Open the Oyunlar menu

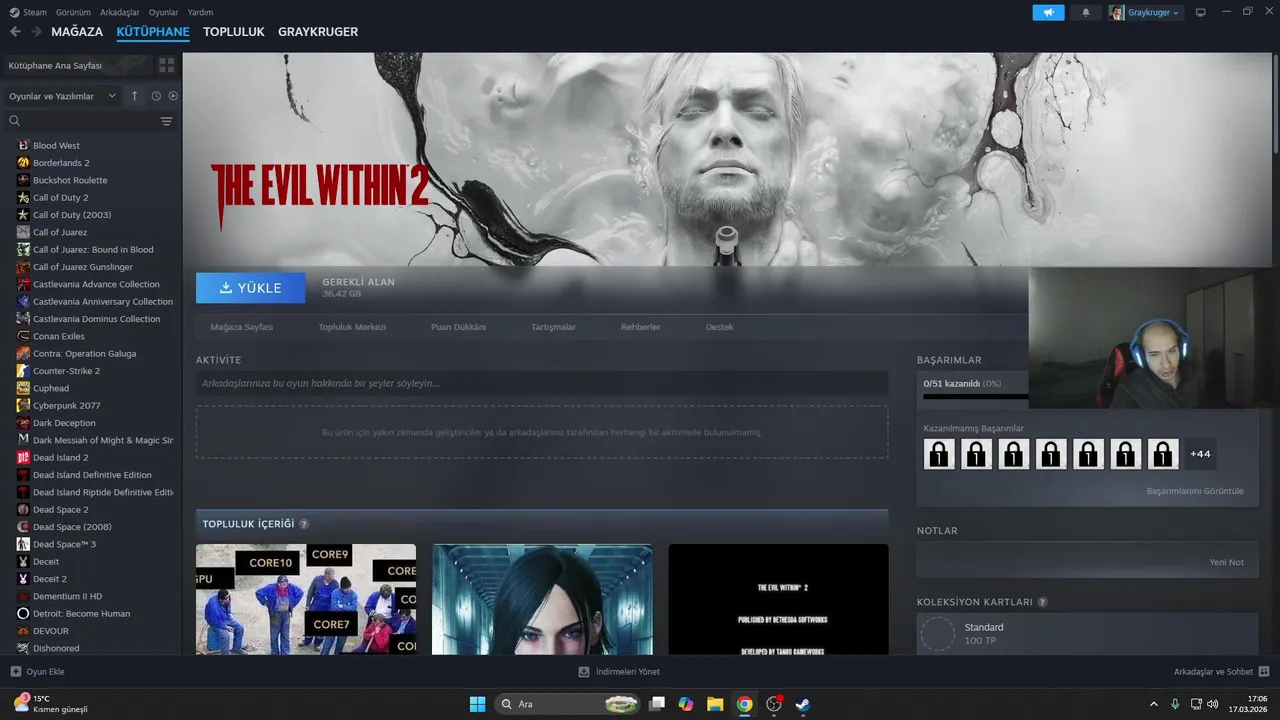pyautogui.click(x=164, y=12)
